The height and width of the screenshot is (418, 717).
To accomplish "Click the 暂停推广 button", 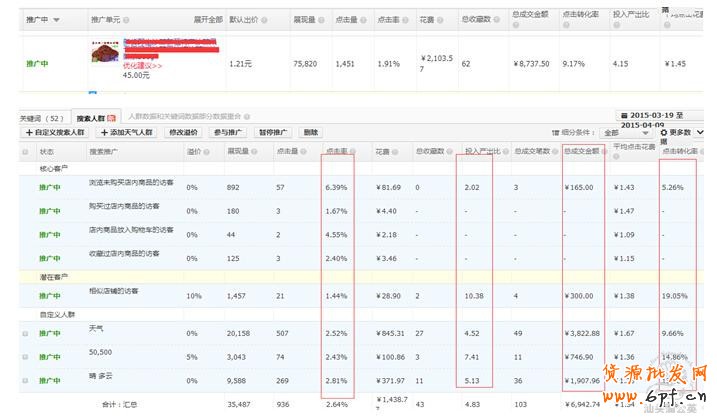I will point(272,132).
